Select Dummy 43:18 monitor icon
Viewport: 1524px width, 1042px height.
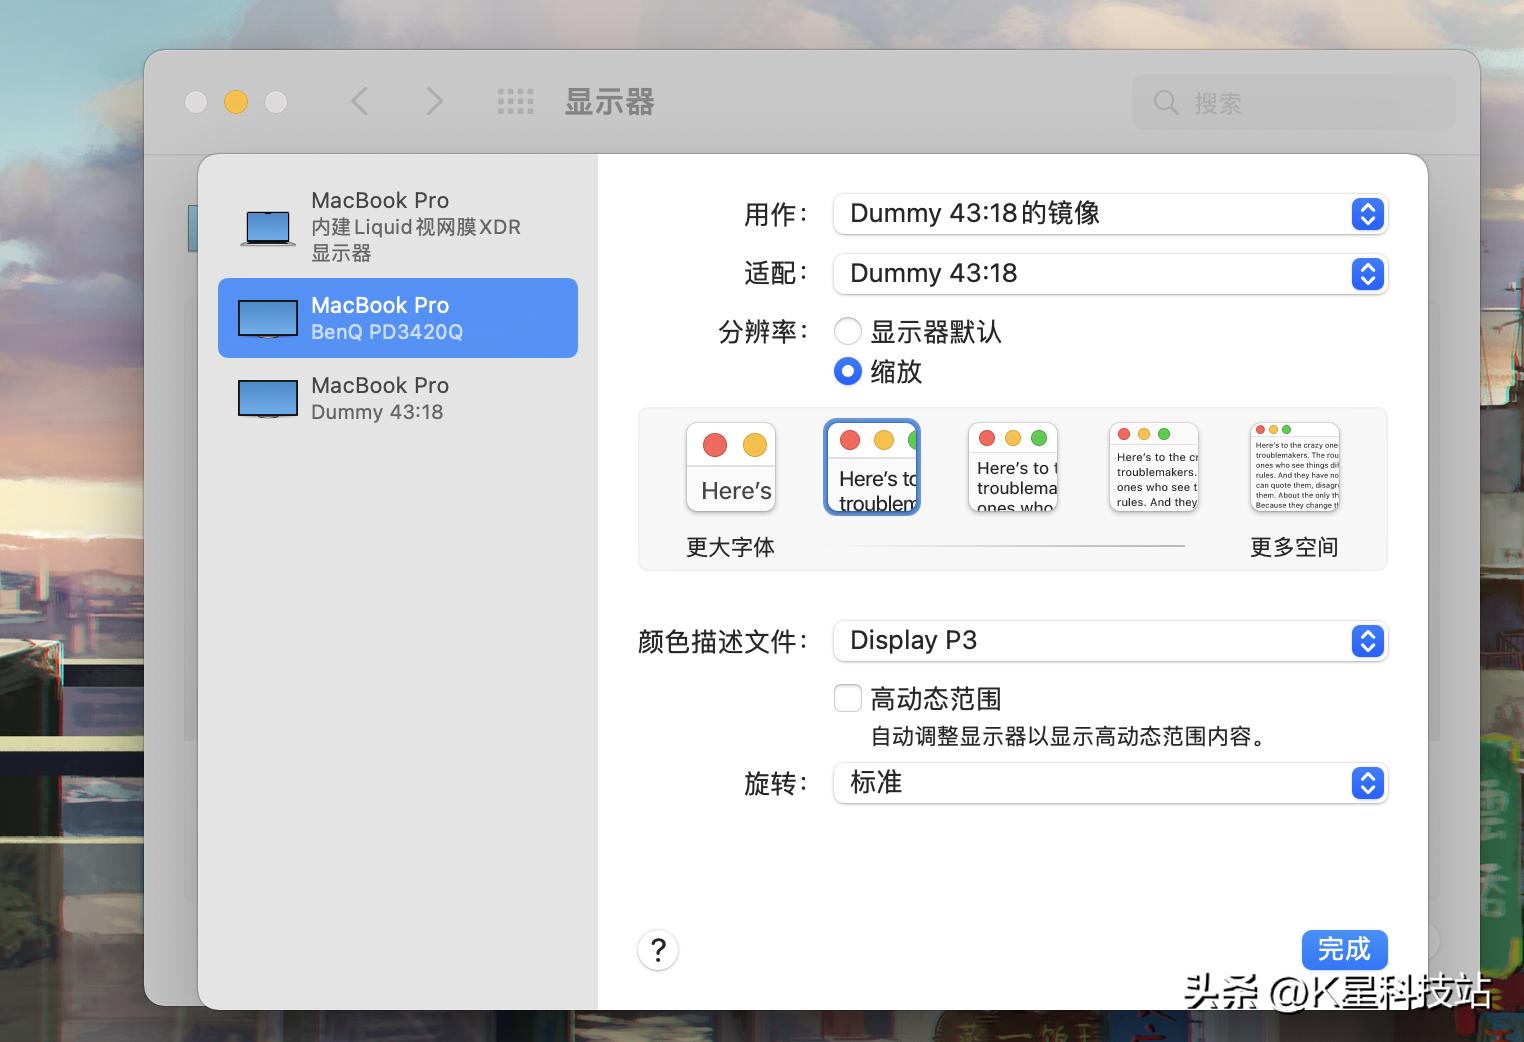point(267,398)
